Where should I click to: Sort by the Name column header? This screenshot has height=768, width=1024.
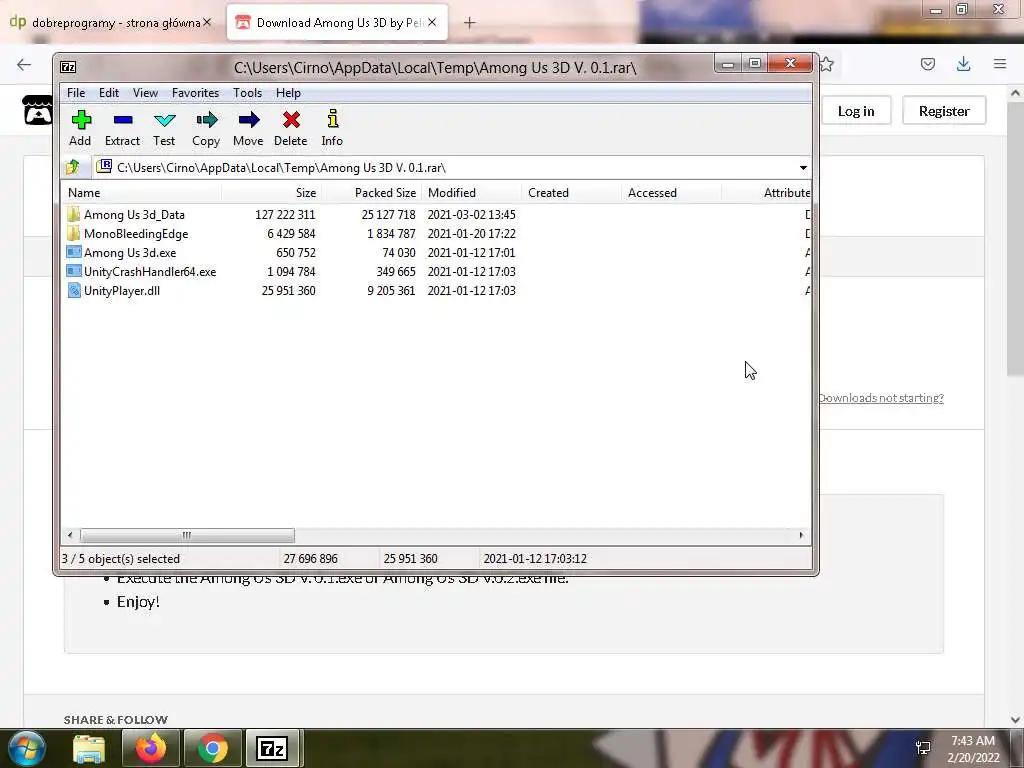click(141, 193)
